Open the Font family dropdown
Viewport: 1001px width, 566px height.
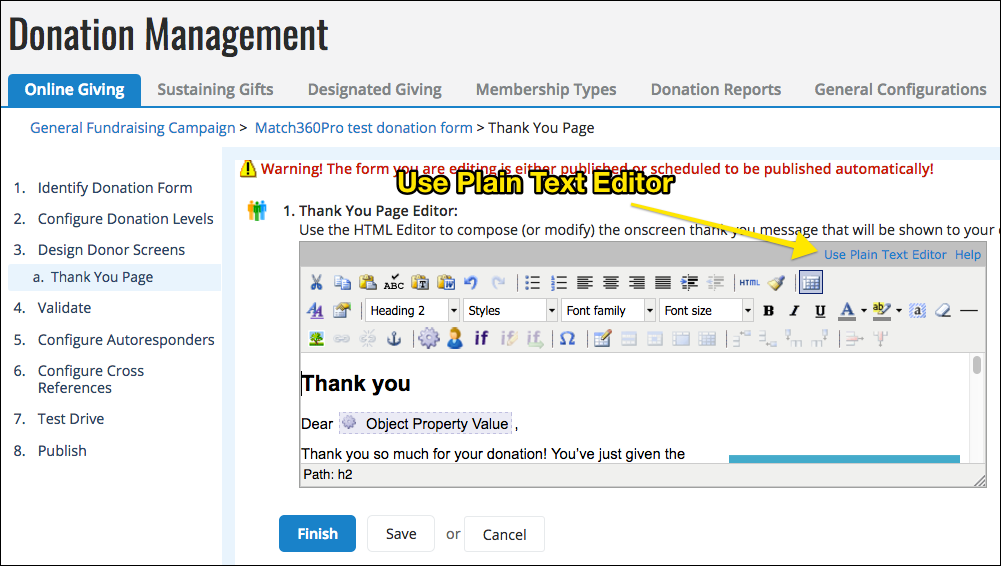608,311
